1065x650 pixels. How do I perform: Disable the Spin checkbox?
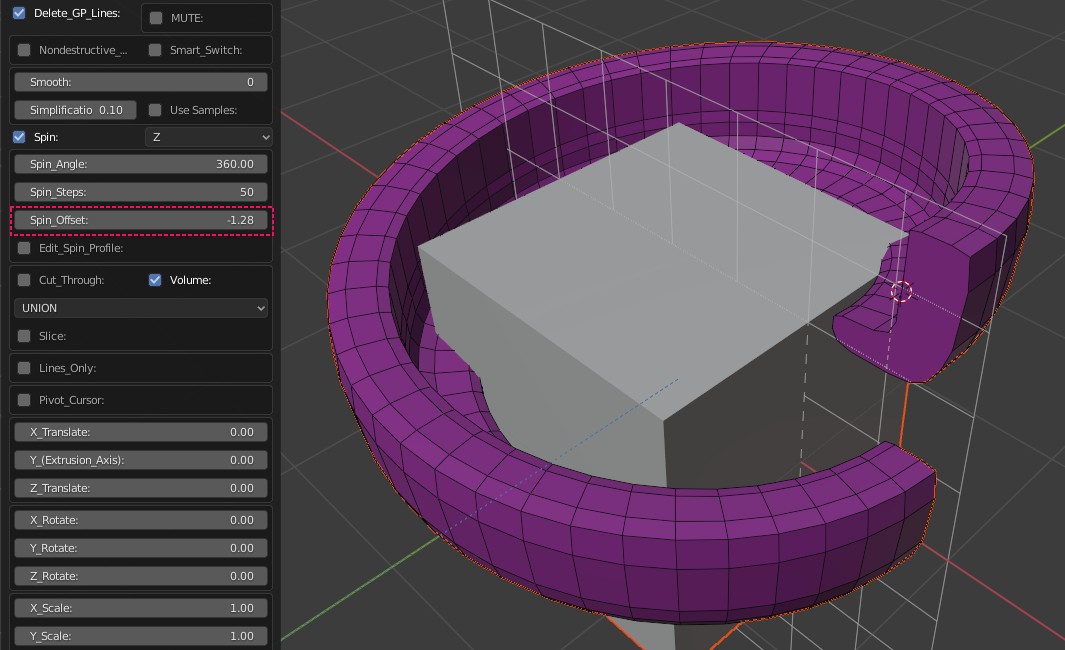click(x=19, y=137)
